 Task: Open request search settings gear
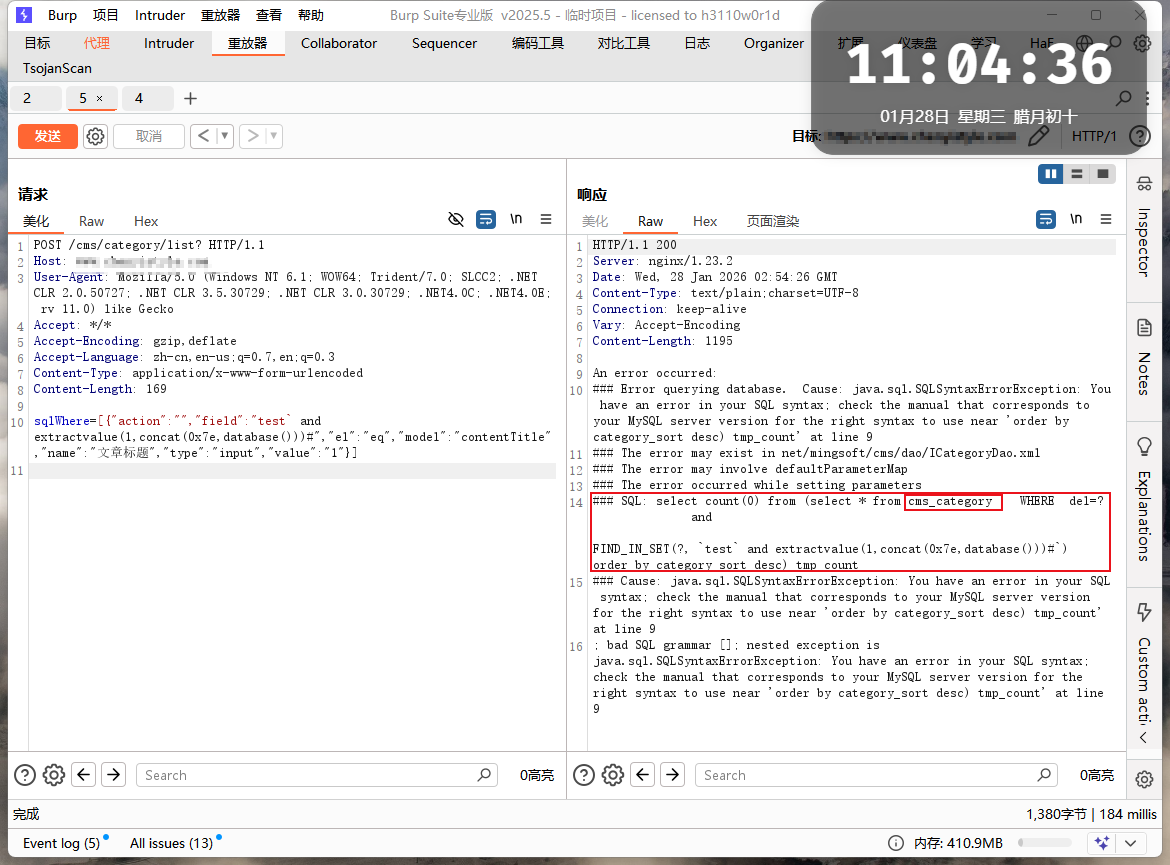click(x=54, y=775)
